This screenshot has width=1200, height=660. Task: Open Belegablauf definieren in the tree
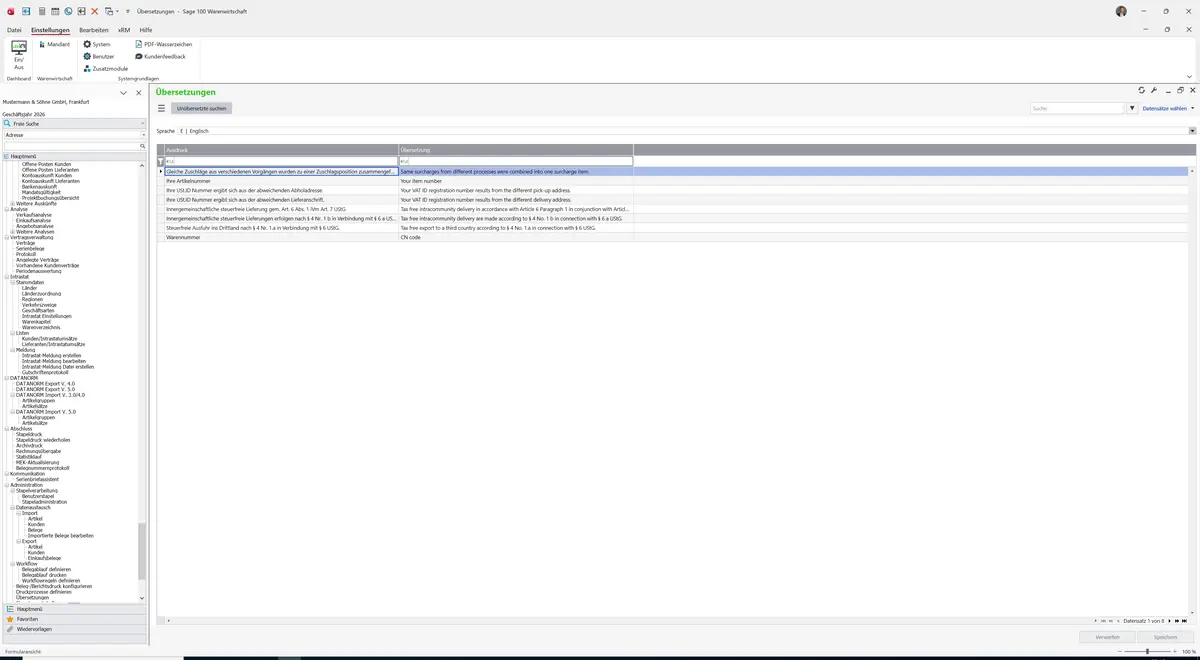(46, 570)
